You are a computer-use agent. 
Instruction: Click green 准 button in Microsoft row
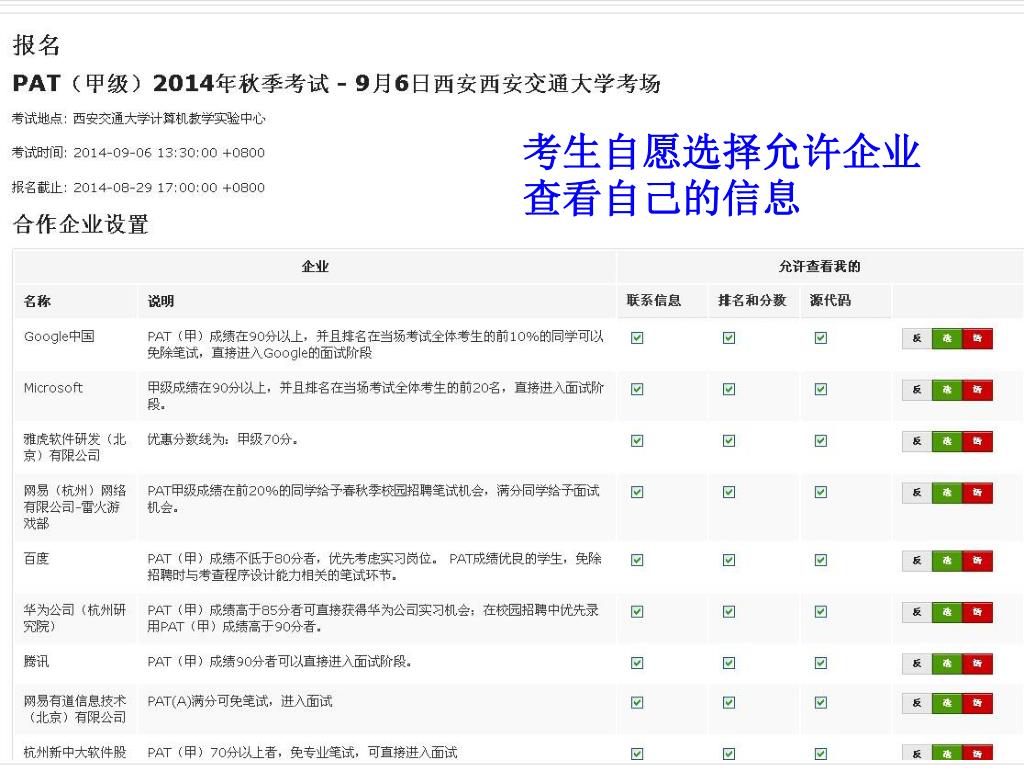pyautogui.click(x=947, y=390)
